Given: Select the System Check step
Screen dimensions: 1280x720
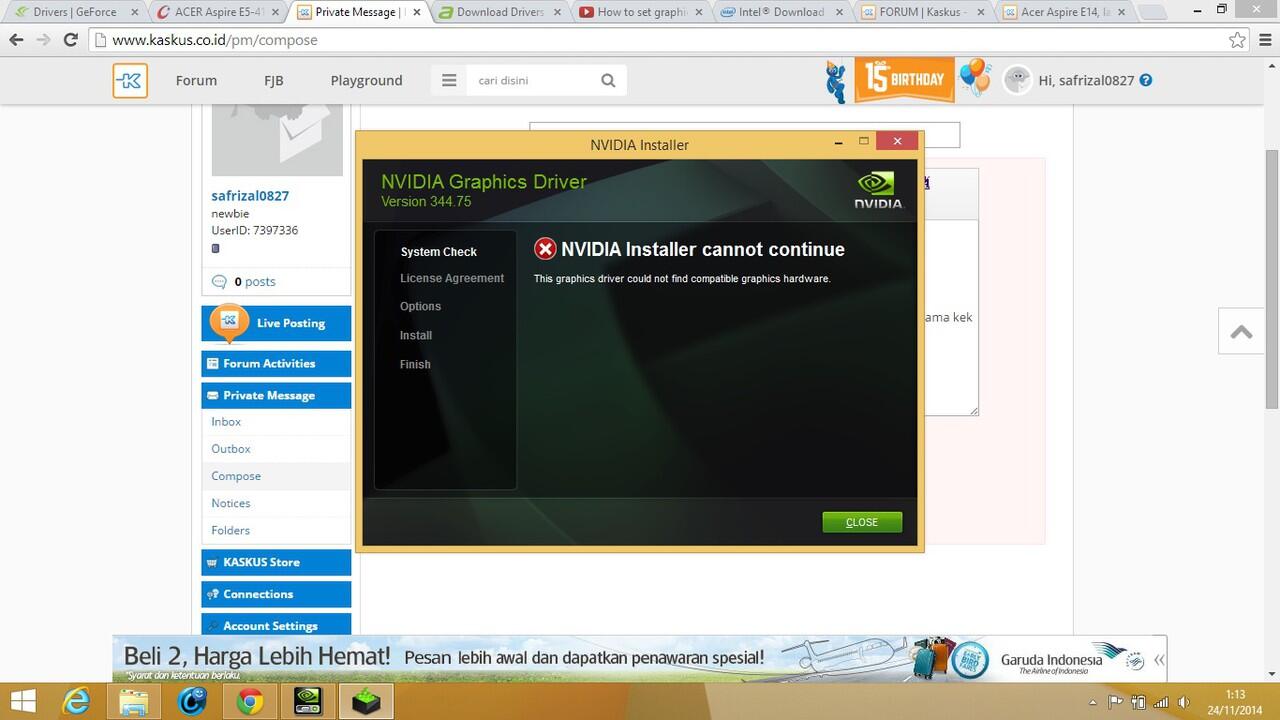Looking at the screenshot, I should (x=439, y=252).
